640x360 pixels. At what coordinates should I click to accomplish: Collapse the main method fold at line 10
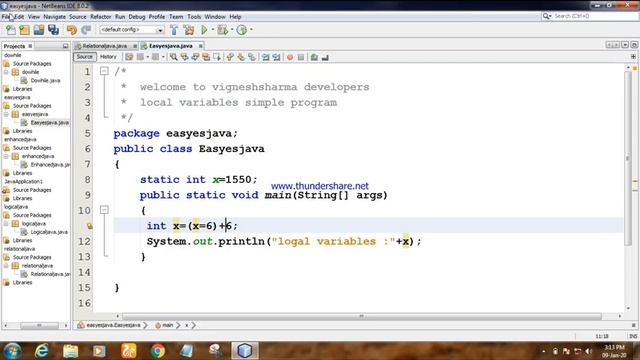pos(104,210)
